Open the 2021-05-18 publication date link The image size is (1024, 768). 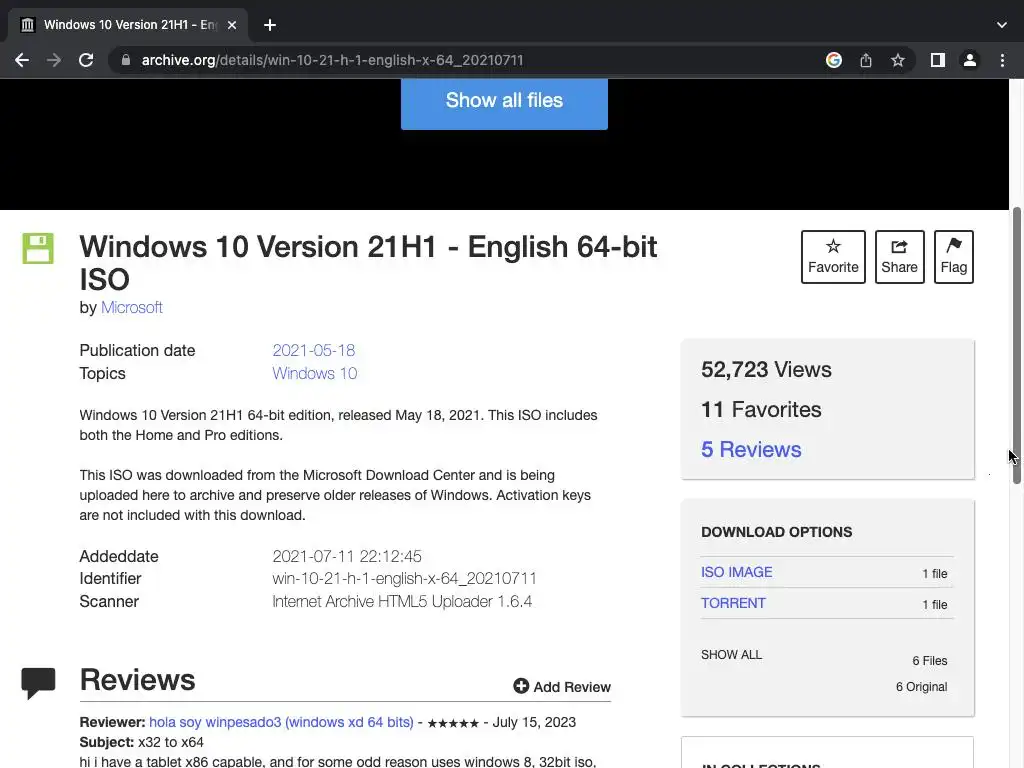click(x=313, y=350)
